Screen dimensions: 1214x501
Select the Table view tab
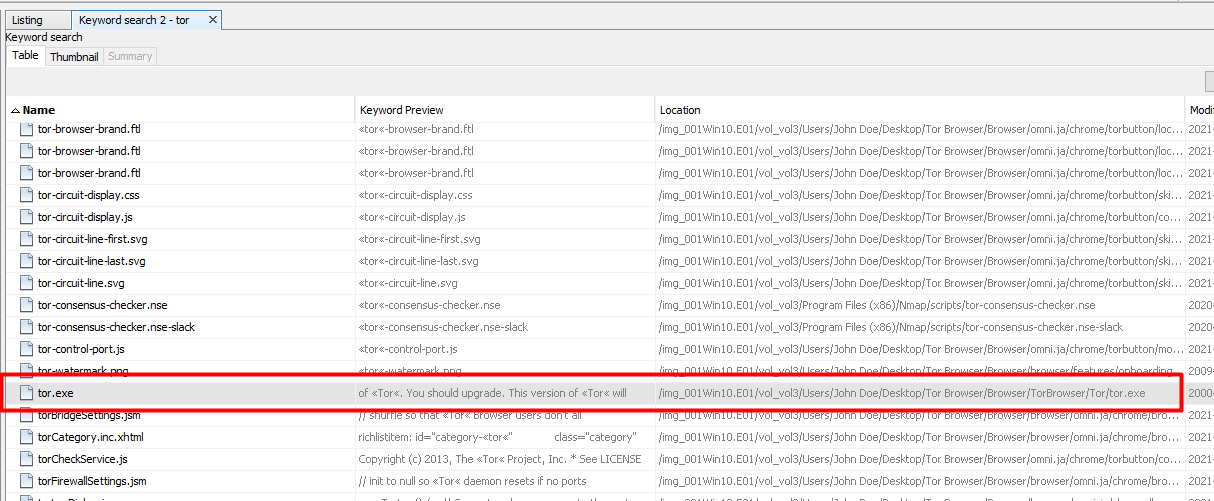(x=25, y=56)
